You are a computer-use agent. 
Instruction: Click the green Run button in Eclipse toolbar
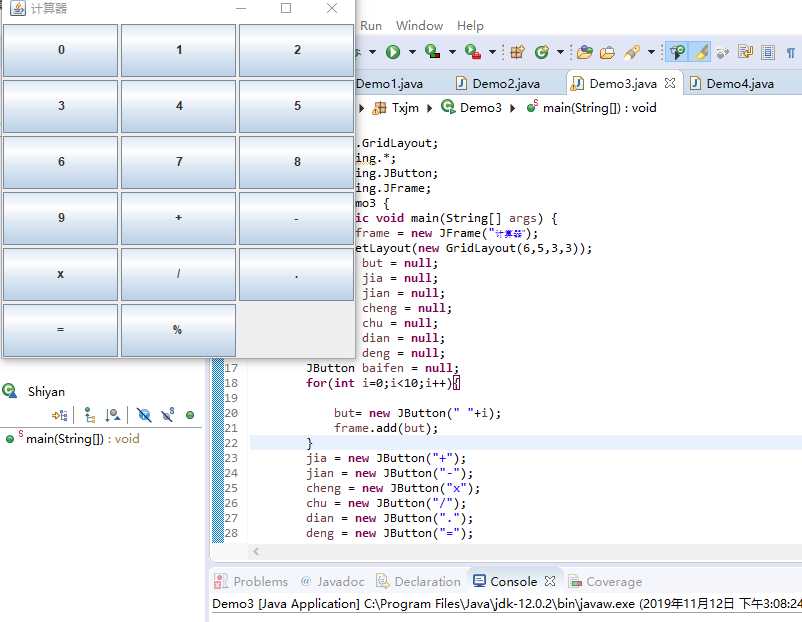pos(393,52)
